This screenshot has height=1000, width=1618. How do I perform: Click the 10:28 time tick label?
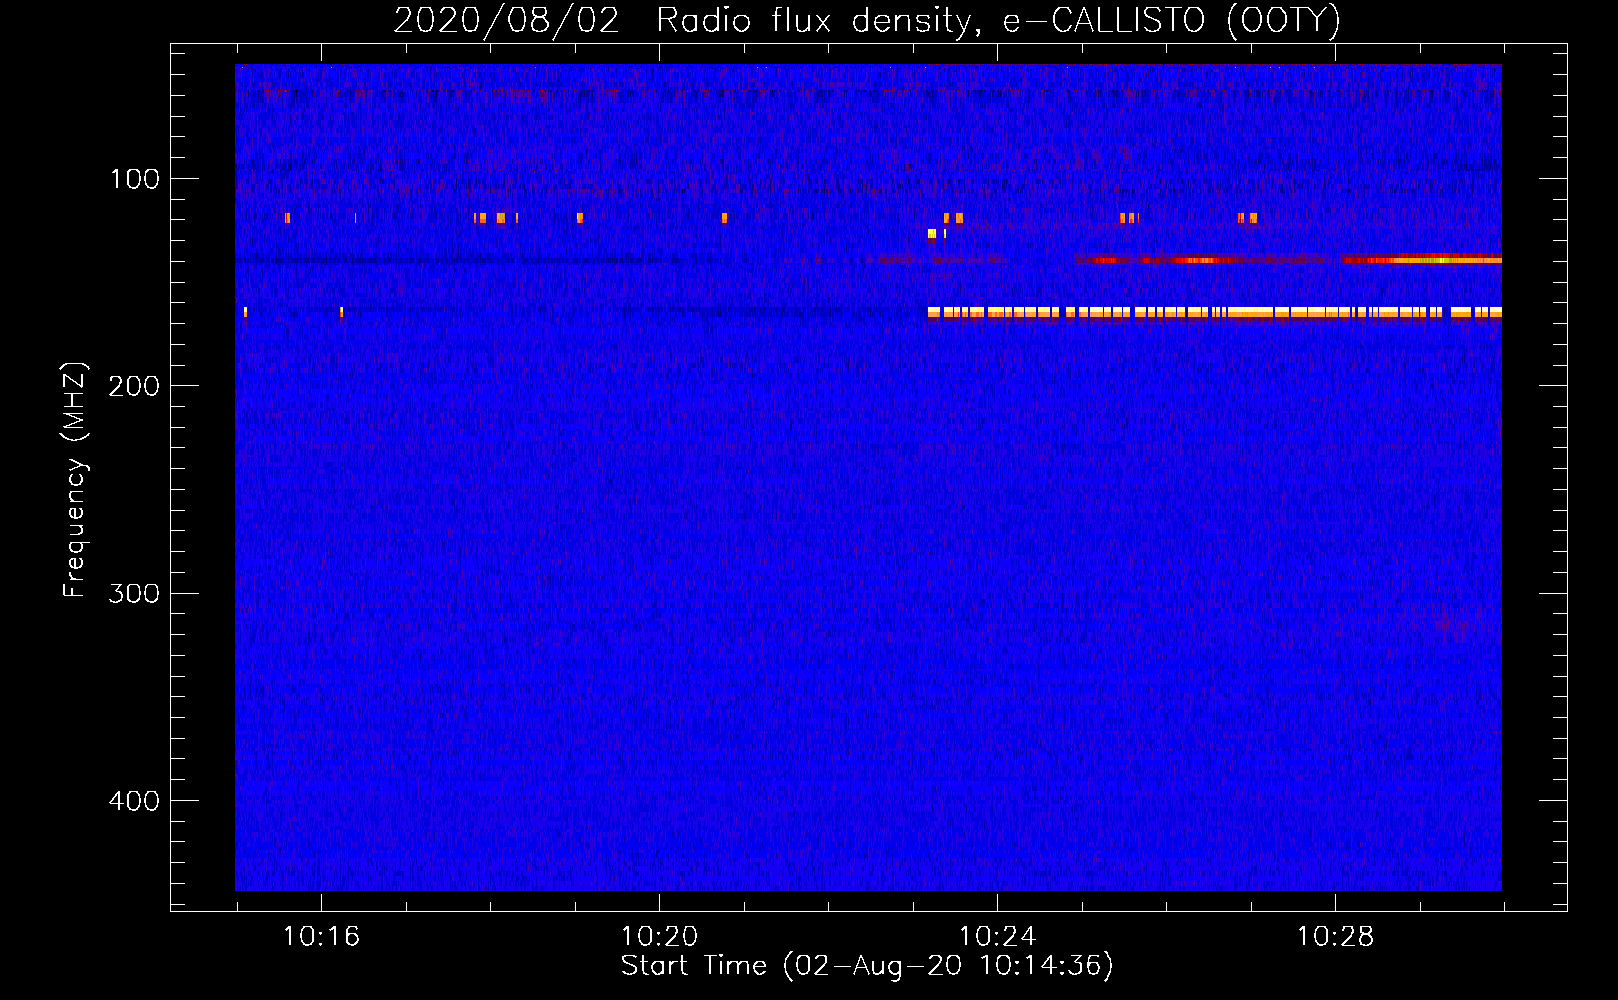1335,937
